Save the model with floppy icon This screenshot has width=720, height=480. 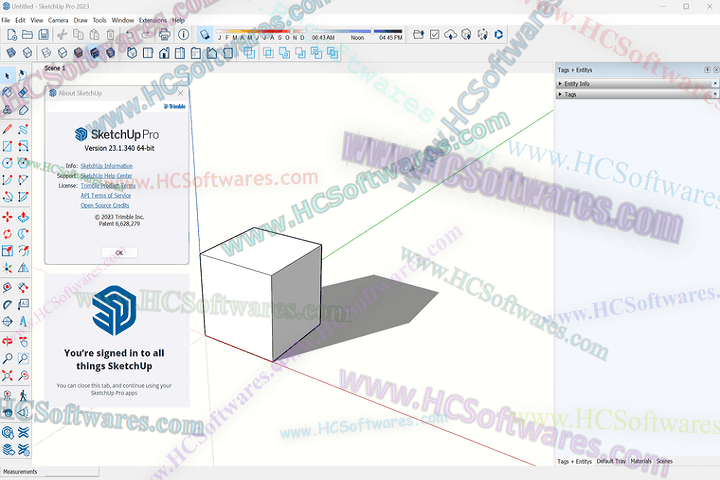tap(44, 34)
